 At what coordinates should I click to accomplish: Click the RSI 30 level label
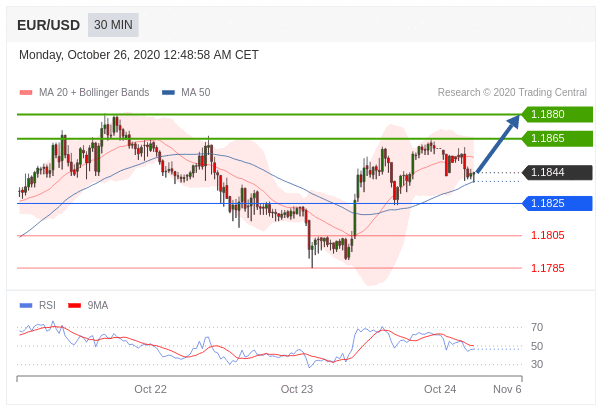coord(537,364)
